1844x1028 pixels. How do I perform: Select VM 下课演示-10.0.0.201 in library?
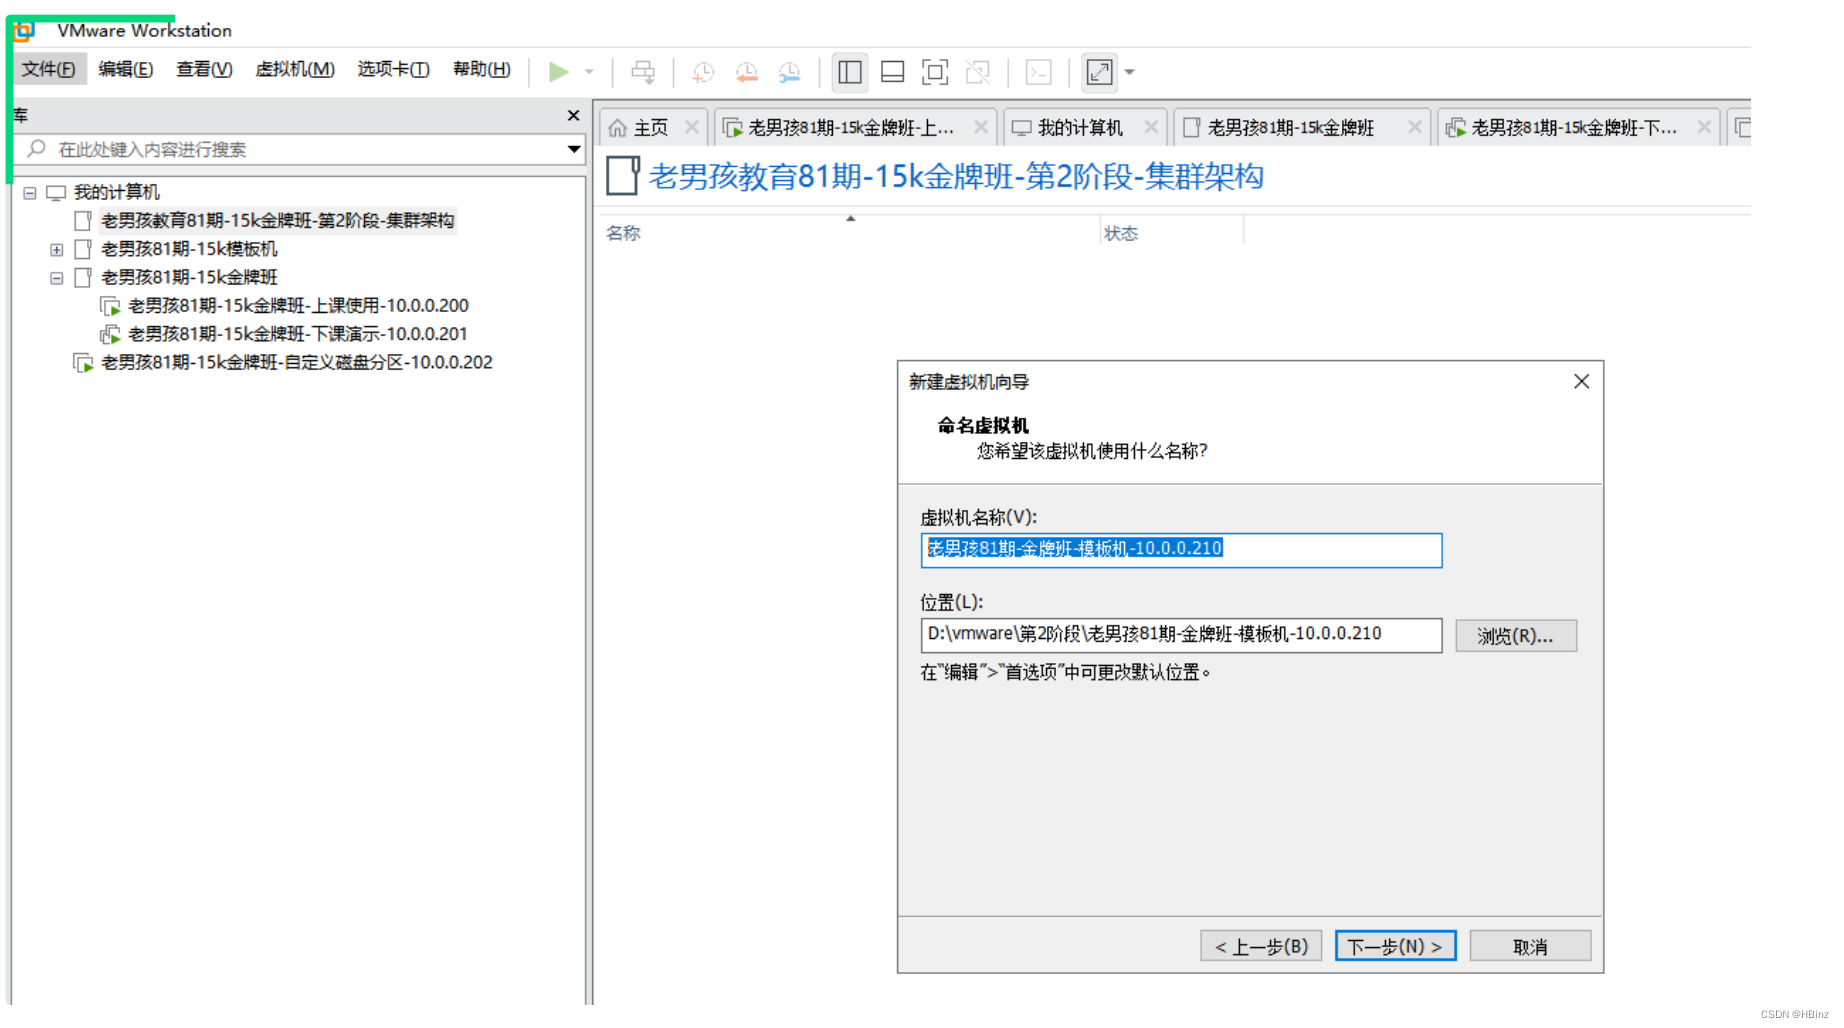pos(297,334)
